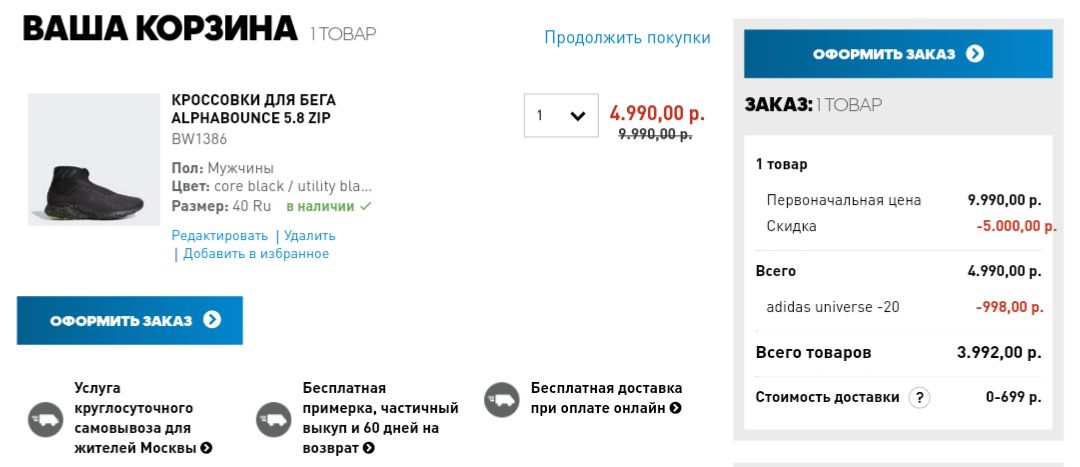Remove item with the Удалить link
The width and height of the screenshot is (1080, 467).
pos(310,236)
